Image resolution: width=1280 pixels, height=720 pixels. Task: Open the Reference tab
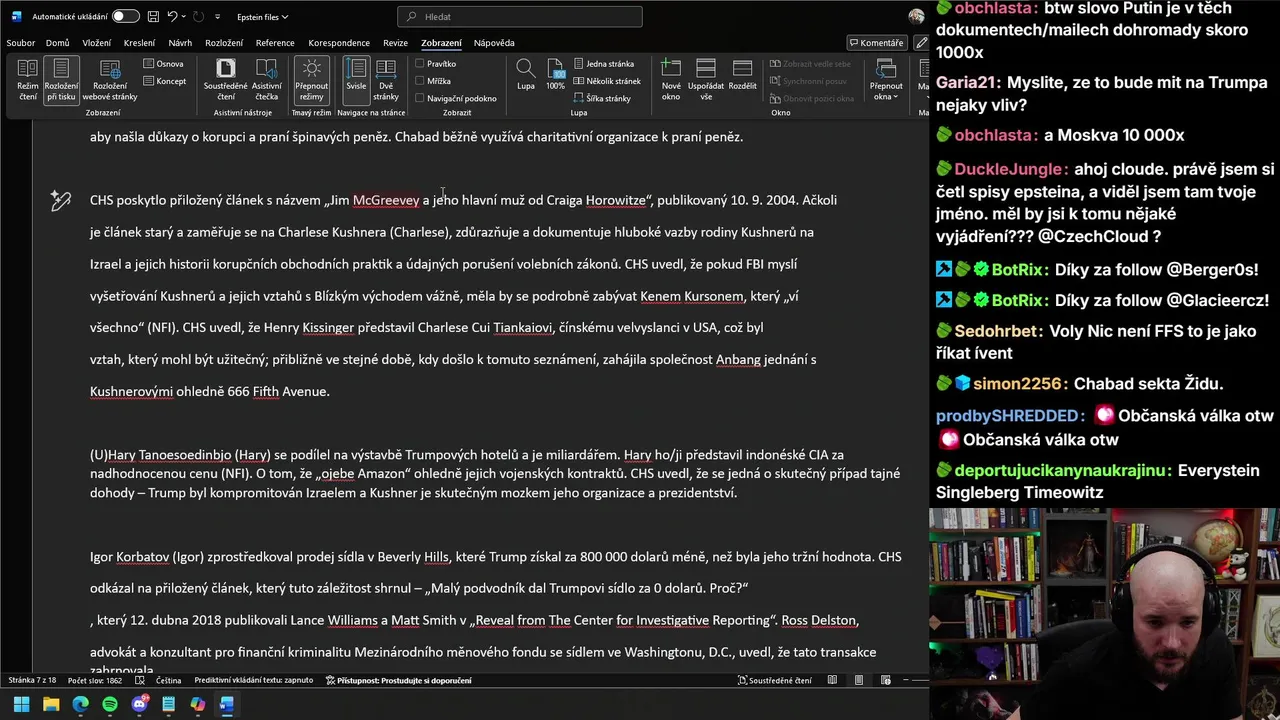point(275,43)
